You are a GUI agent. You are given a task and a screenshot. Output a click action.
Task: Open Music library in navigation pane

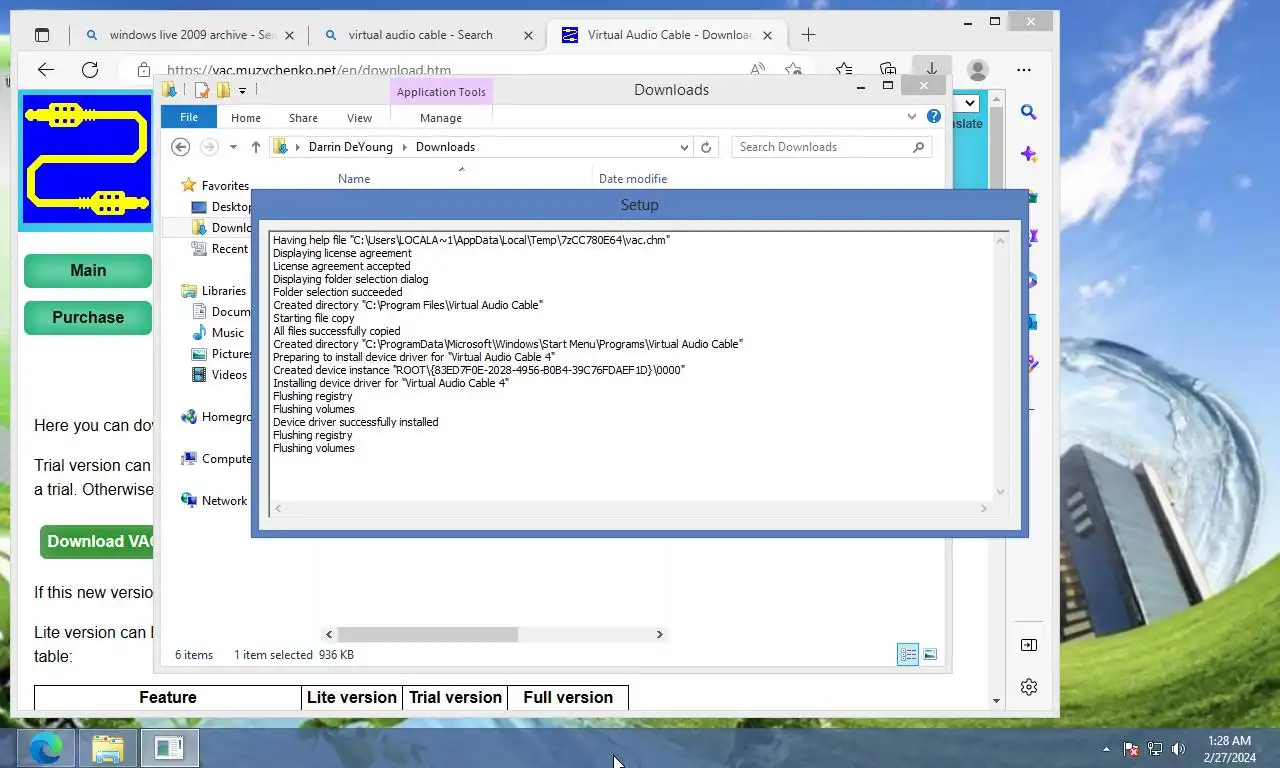tap(227, 333)
